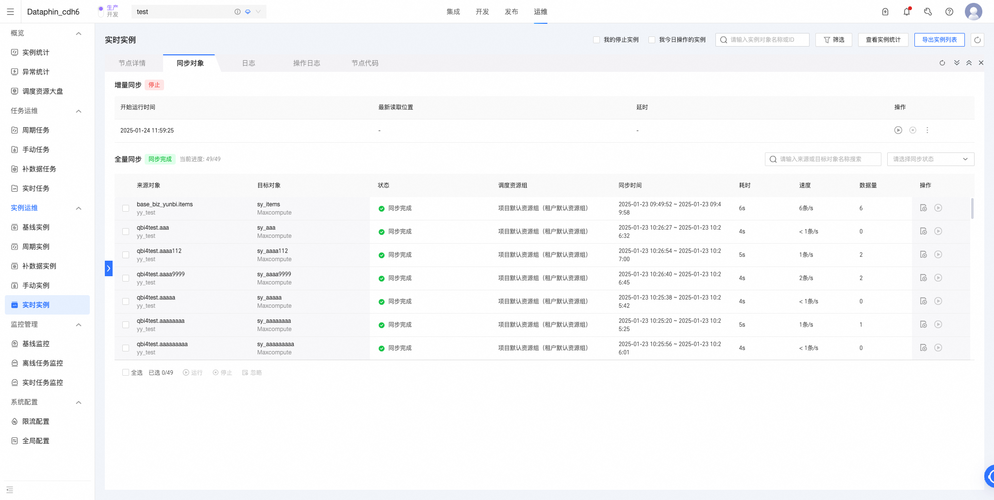994x500 pixels.
Task: Click the blue sidebar expand arrow handle
Action: tap(108, 268)
